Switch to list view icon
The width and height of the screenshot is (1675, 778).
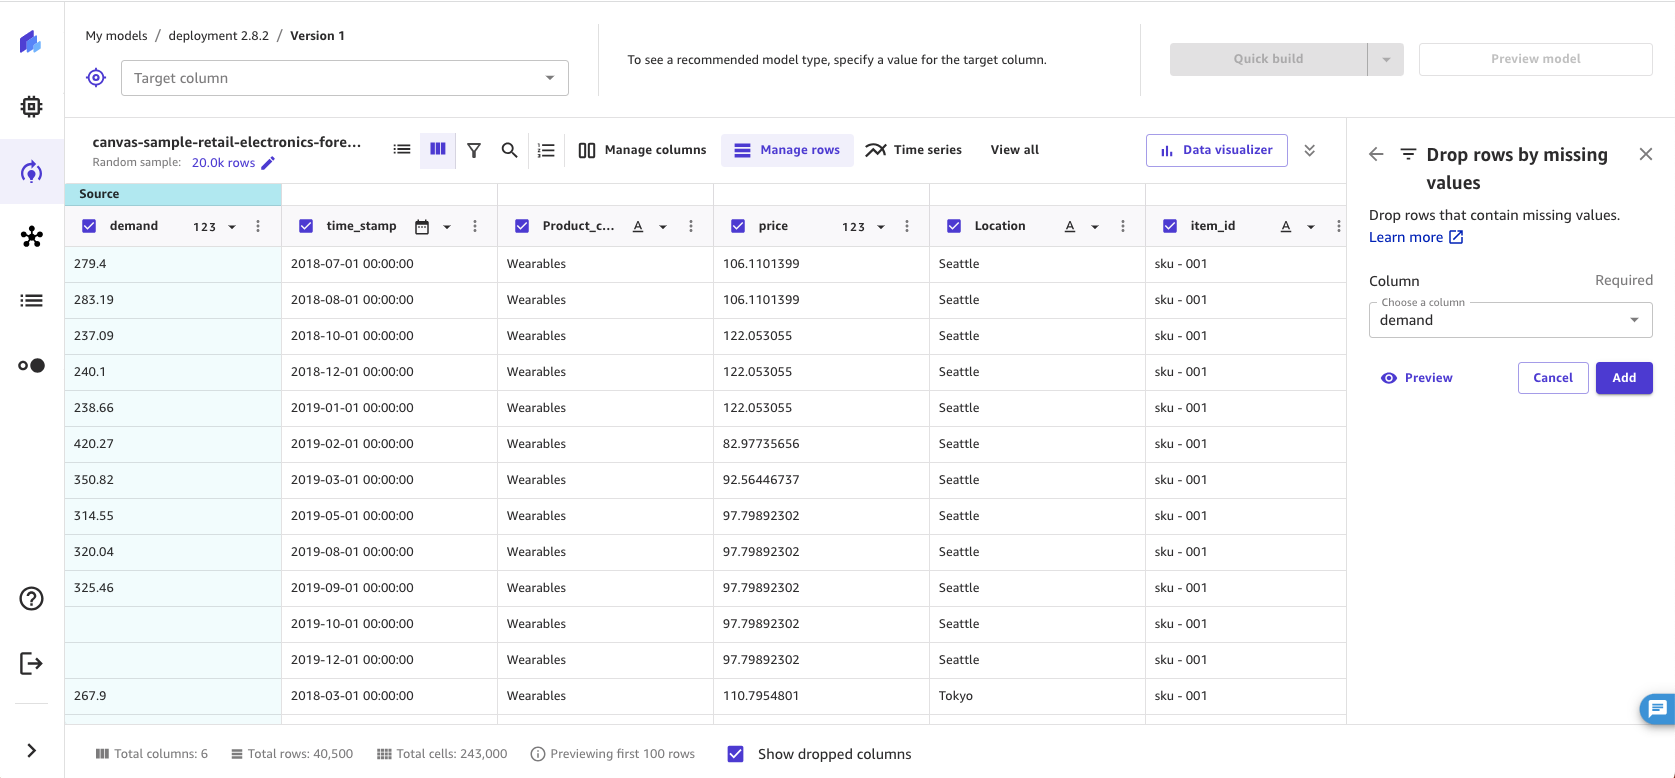tap(402, 149)
